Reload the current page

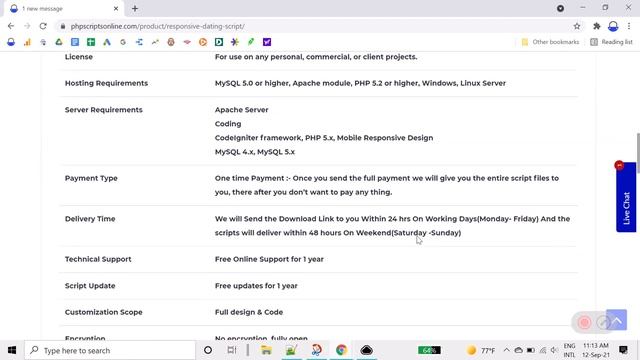point(43,26)
